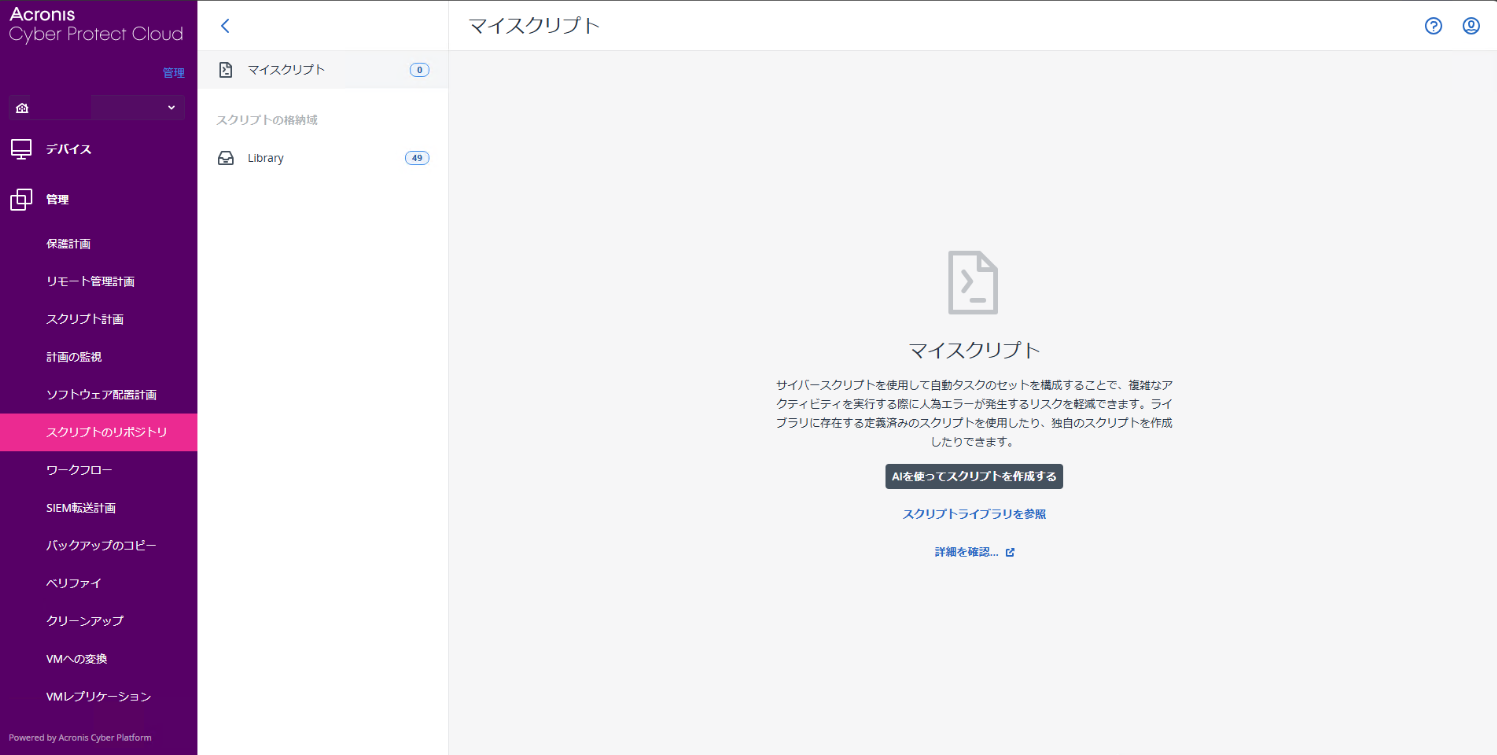Click the デバイス monitor icon
The height and width of the screenshot is (755, 1497).
pos(22,149)
